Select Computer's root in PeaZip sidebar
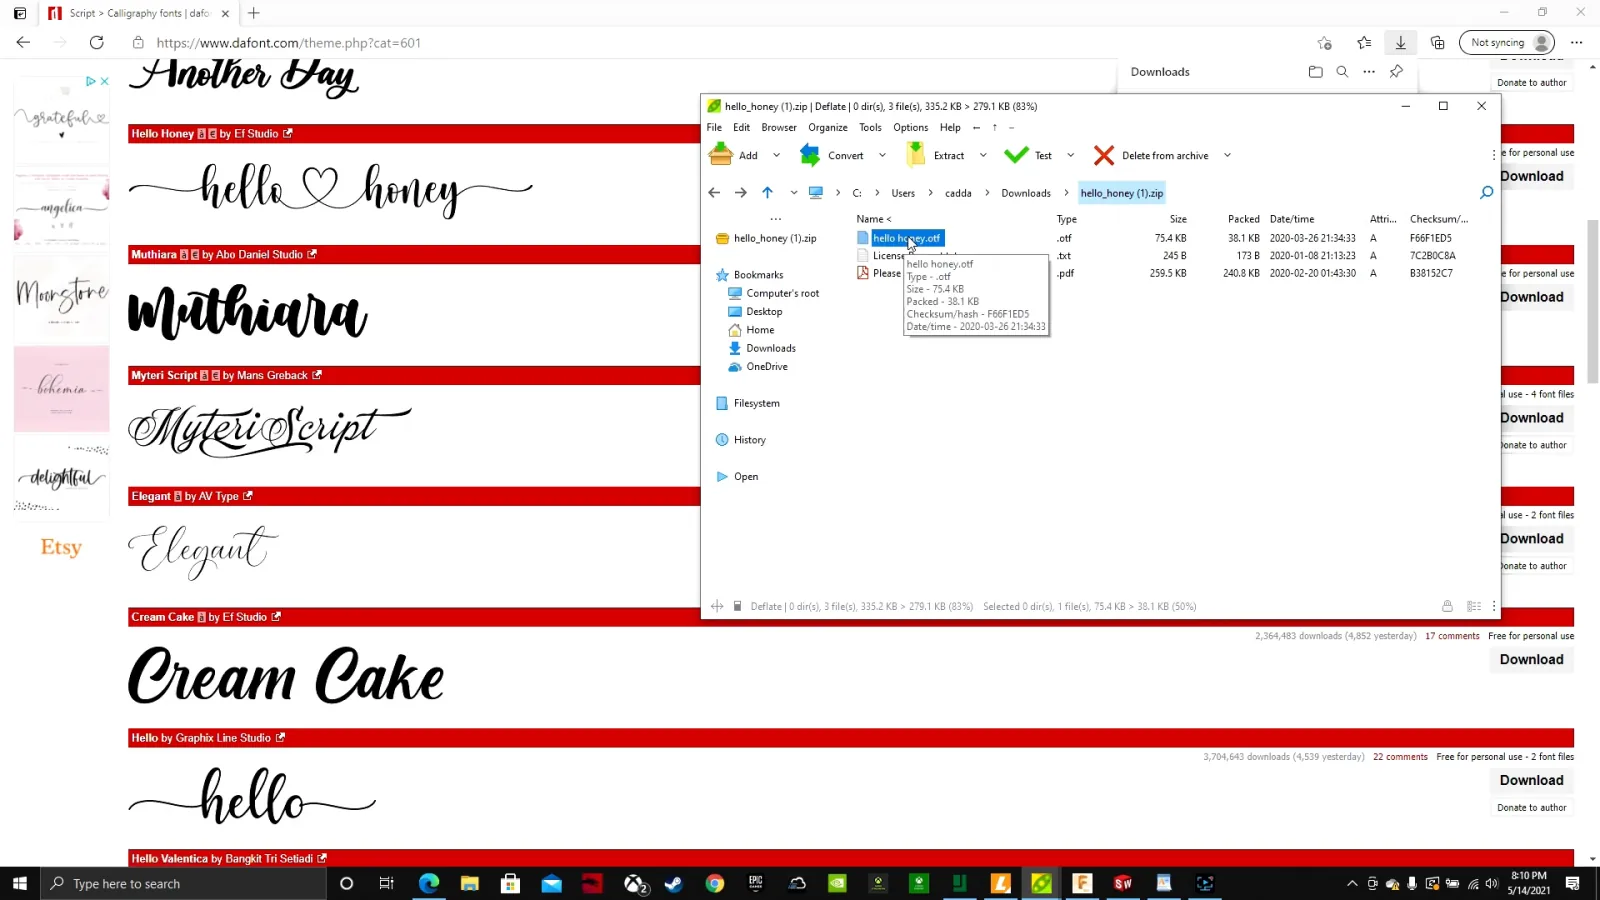This screenshot has width=1600, height=900. (x=782, y=293)
